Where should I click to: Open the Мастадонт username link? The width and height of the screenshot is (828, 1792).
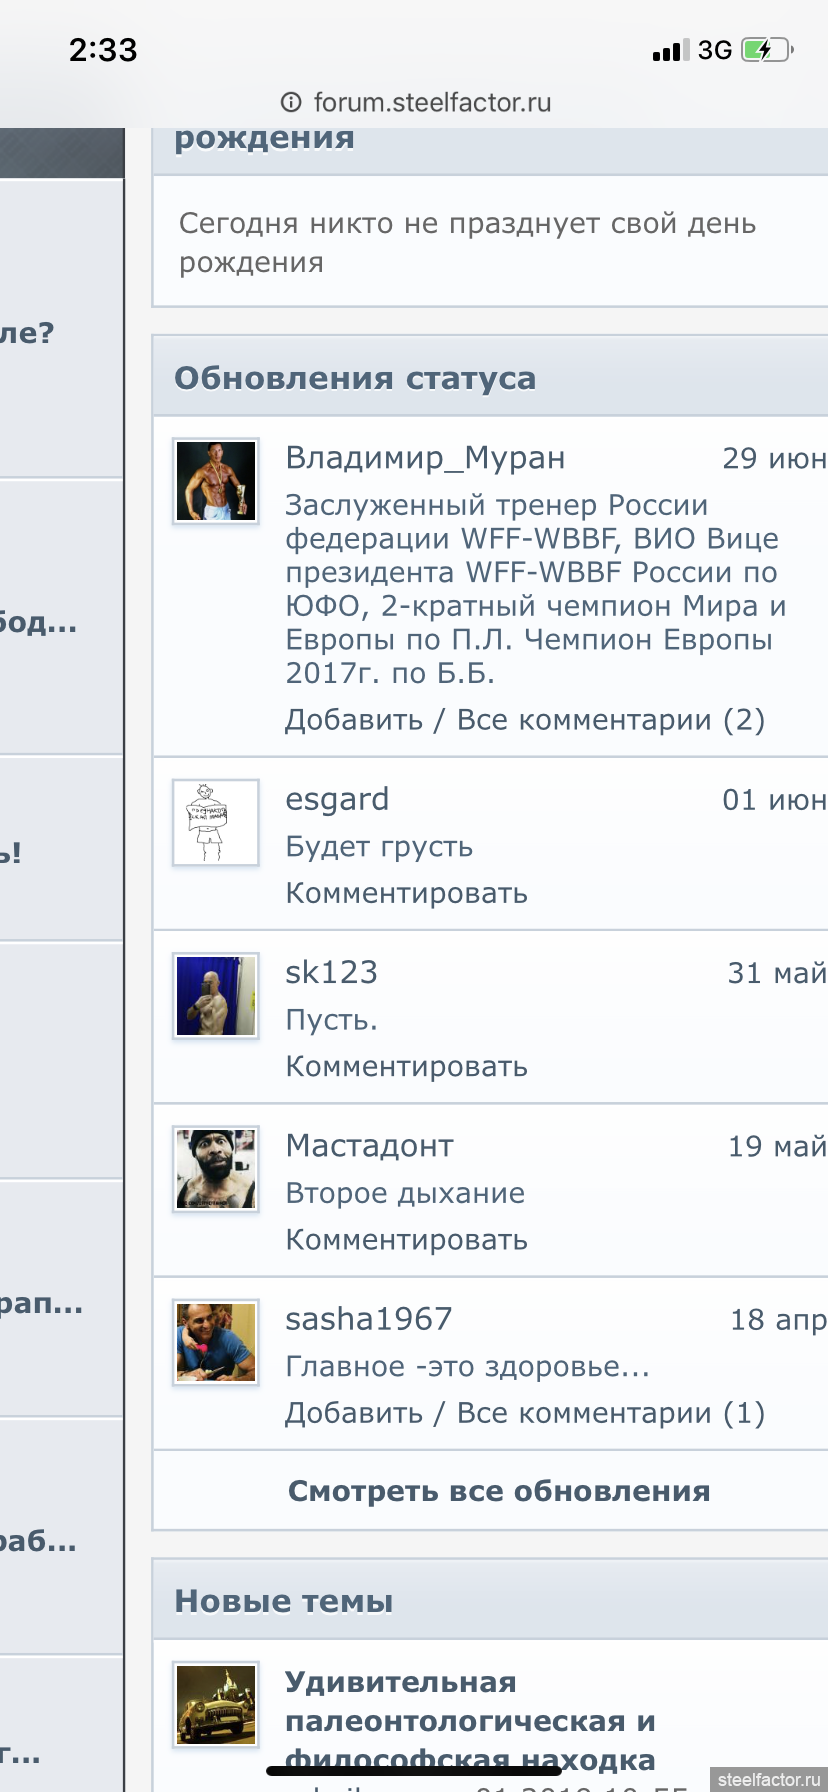(369, 1146)
